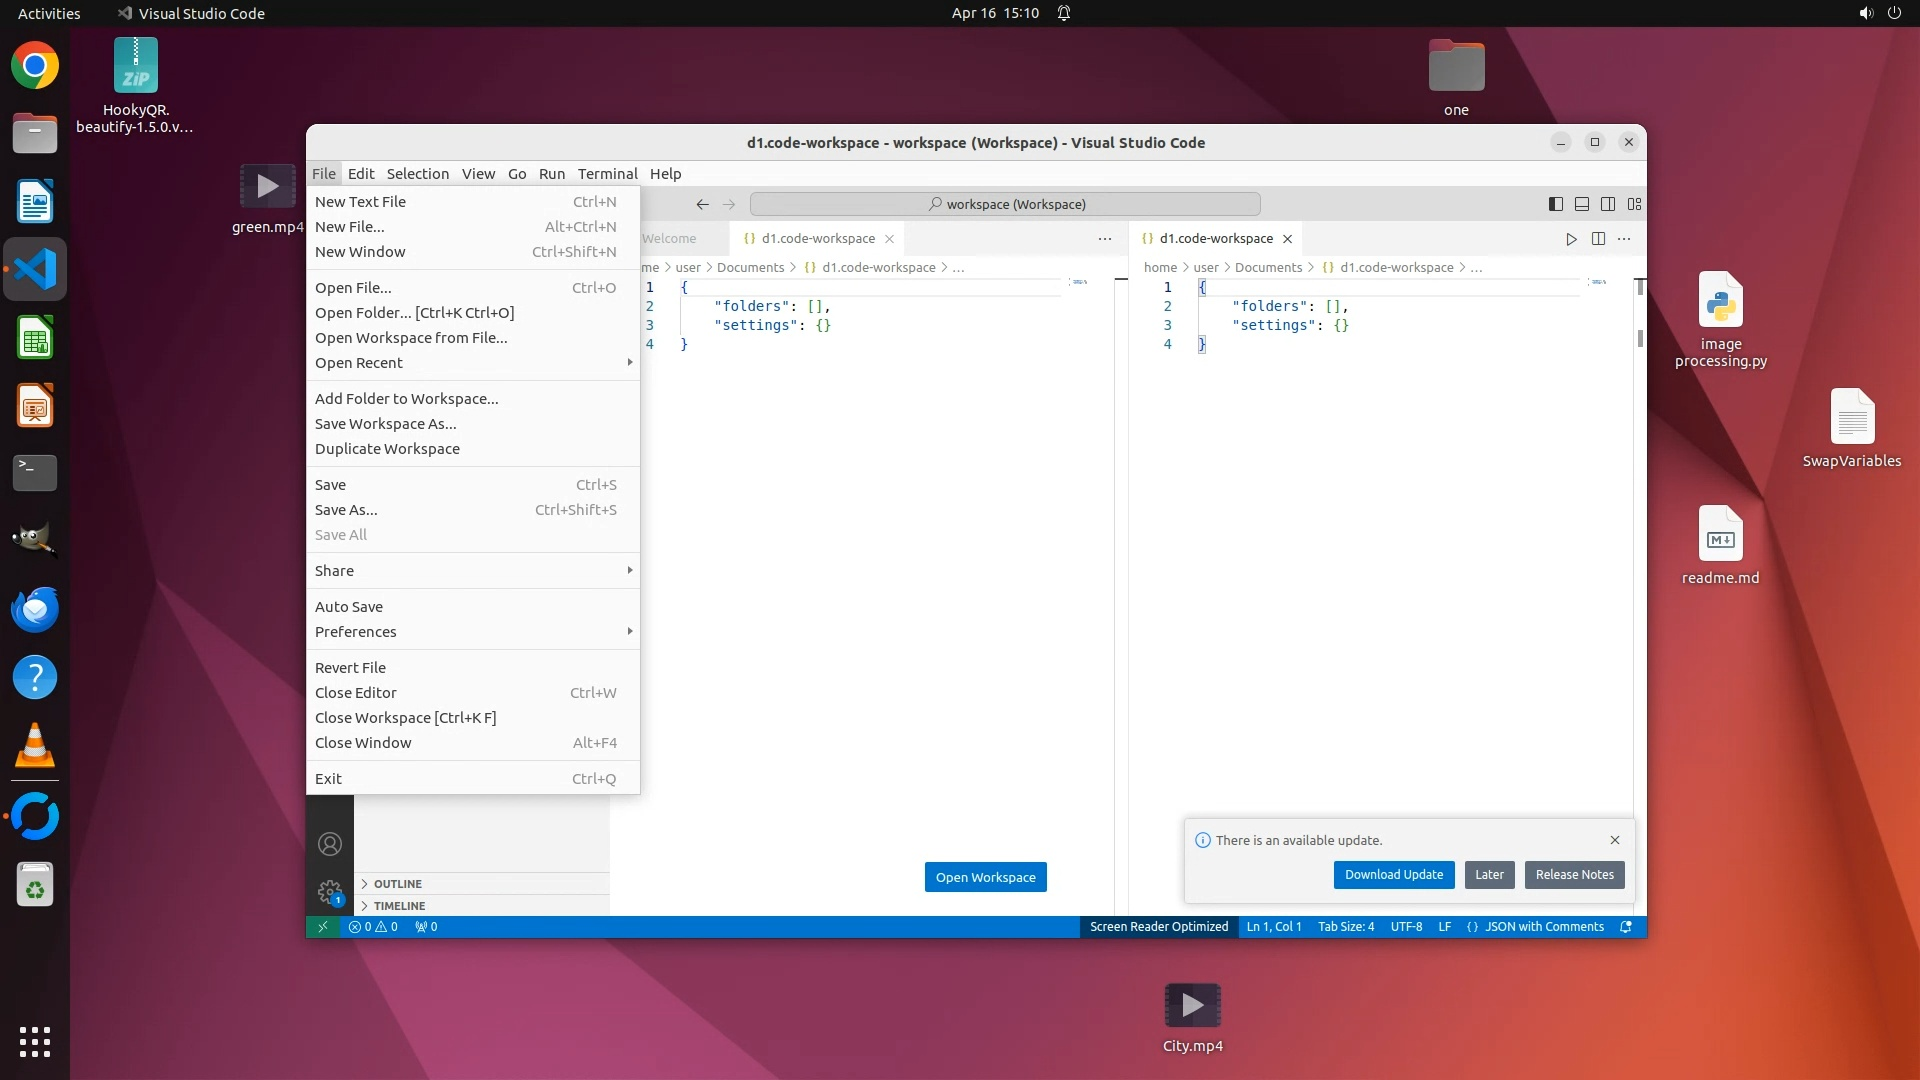Choose Save Workspace As... from File menu
The width and height of the screenshot is (1920, 1080).
(x=386, y=424)
